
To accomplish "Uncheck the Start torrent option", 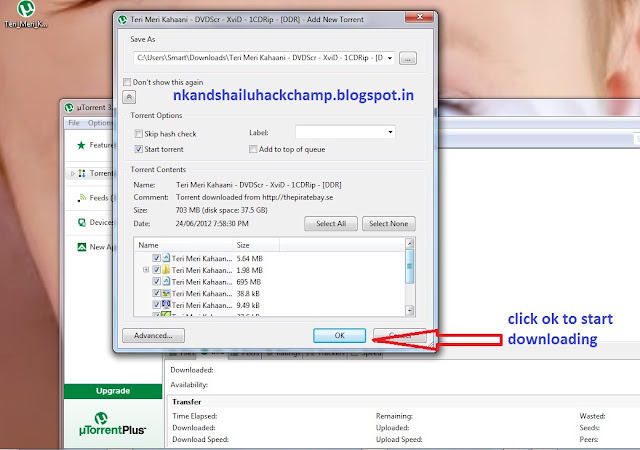I will point(138,149).
